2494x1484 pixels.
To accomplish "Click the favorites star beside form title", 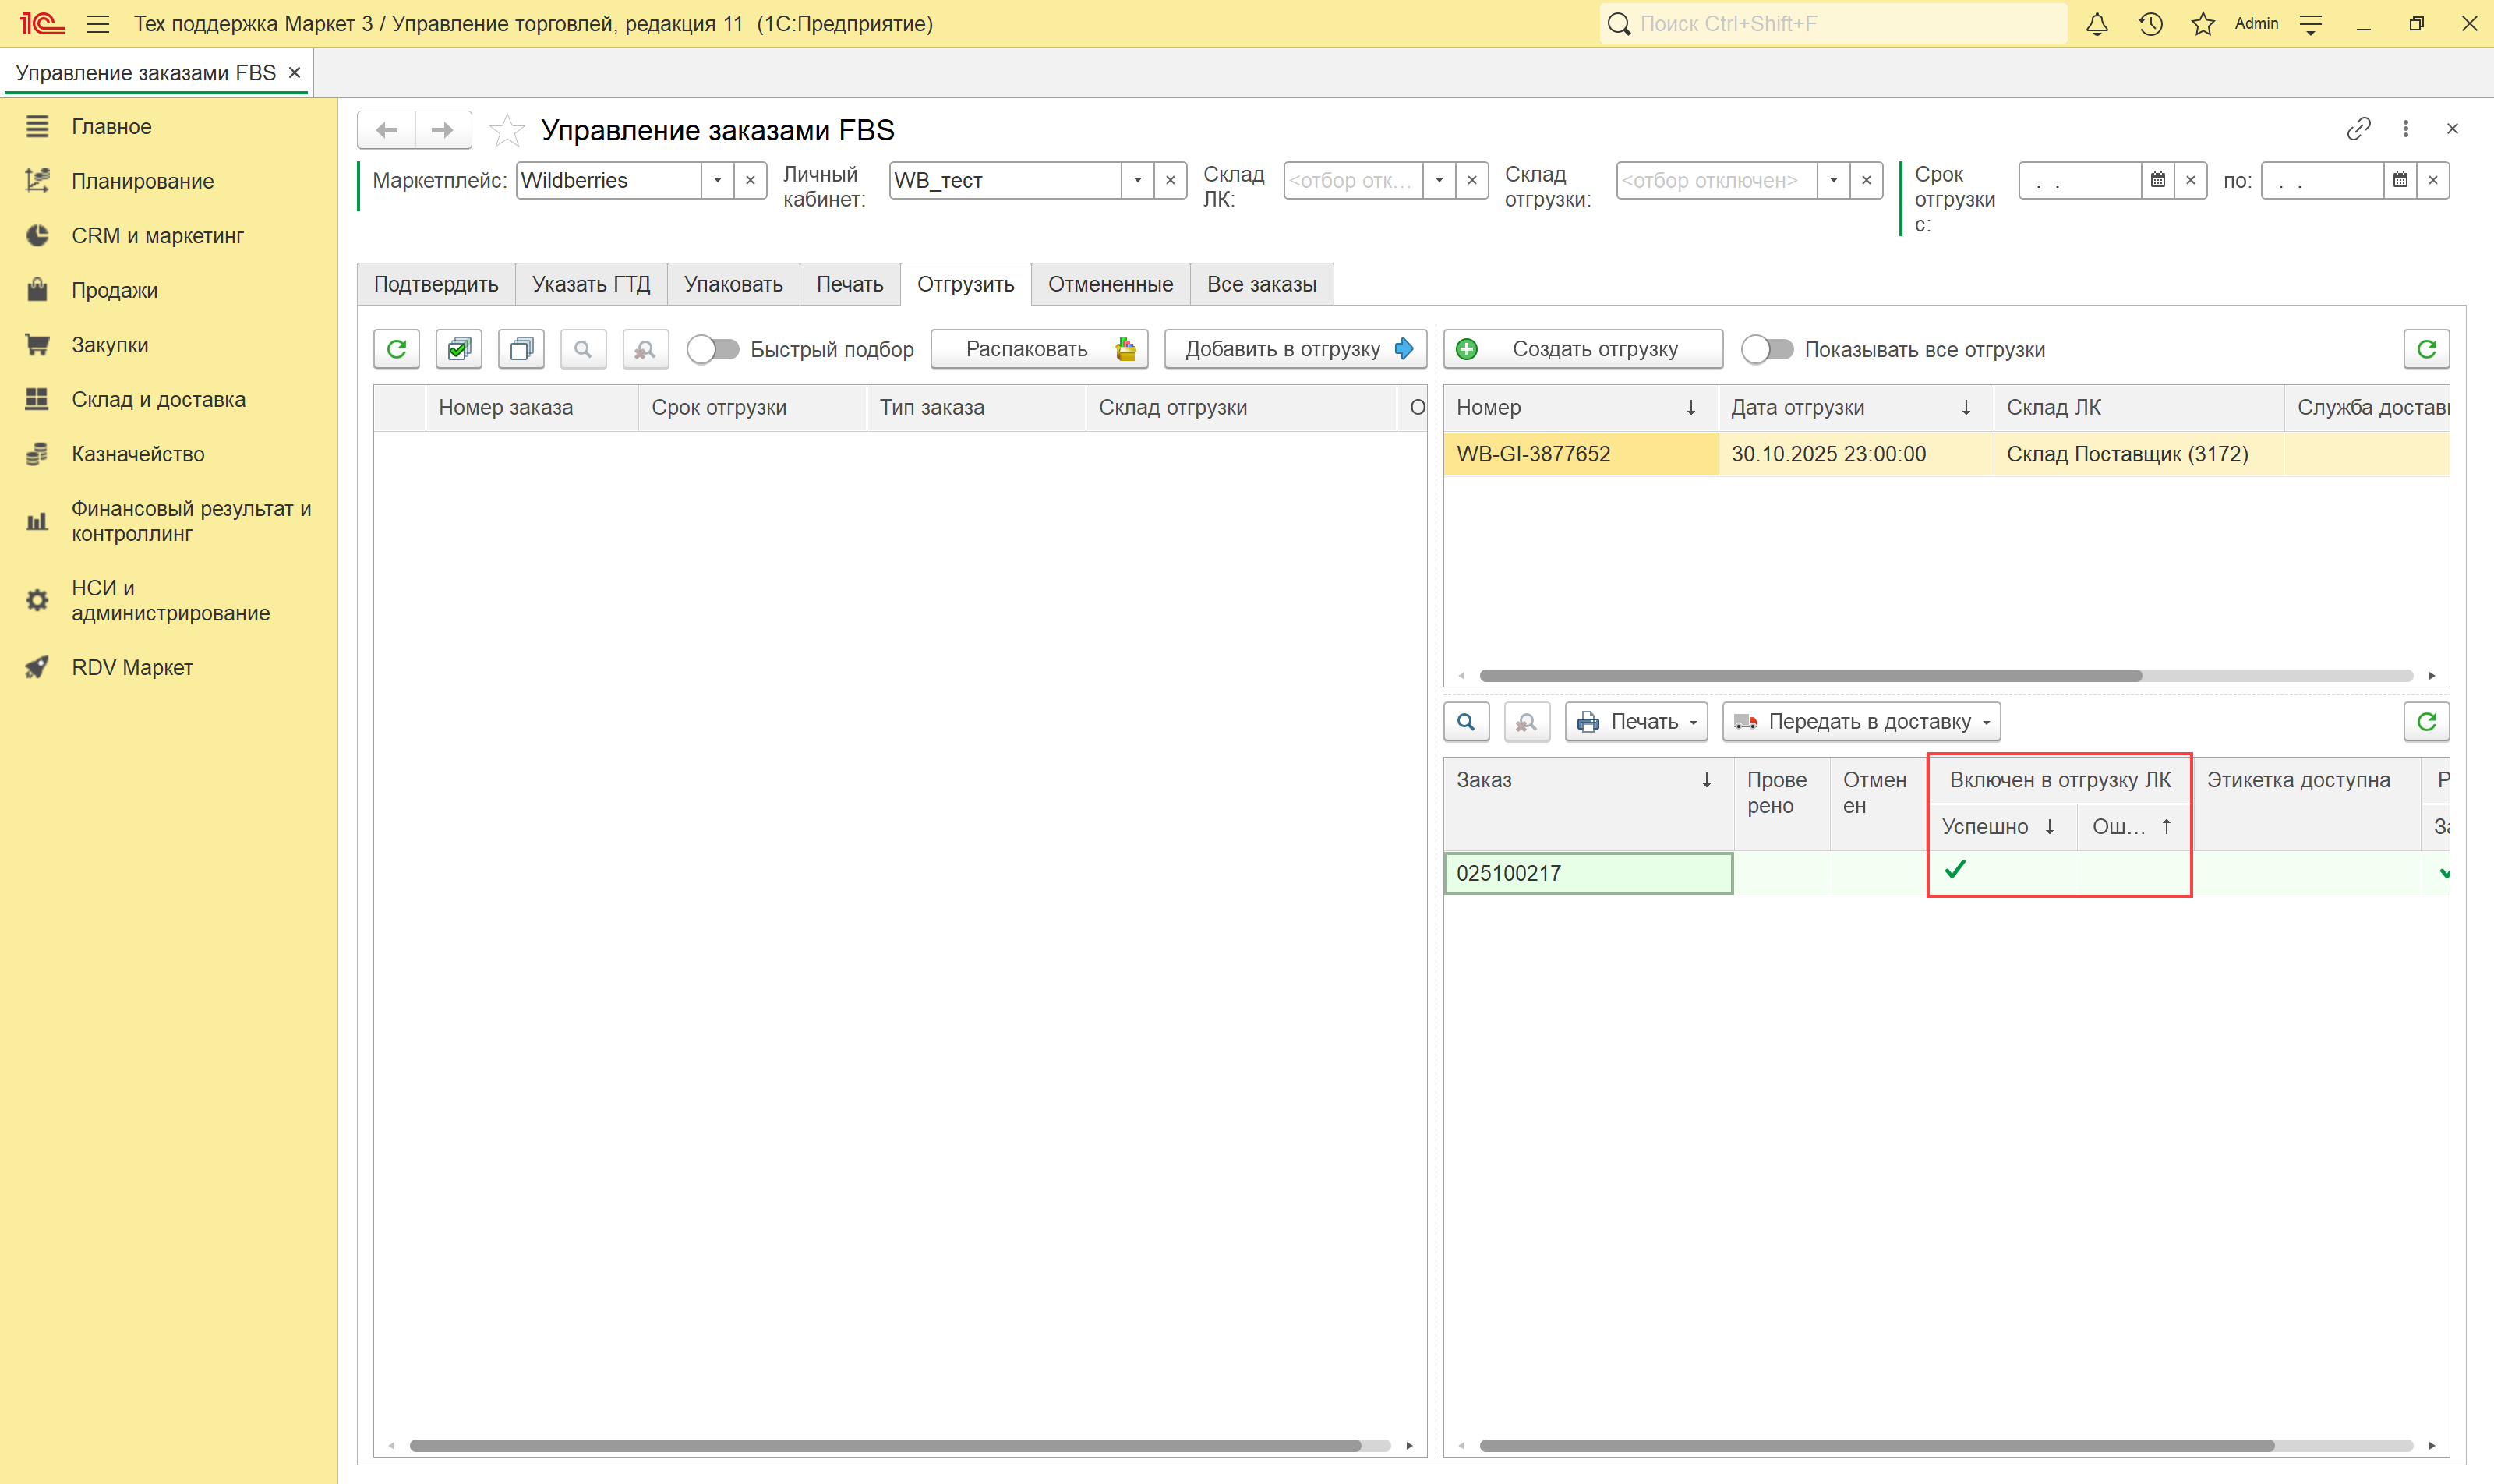I will pos(507,130).
